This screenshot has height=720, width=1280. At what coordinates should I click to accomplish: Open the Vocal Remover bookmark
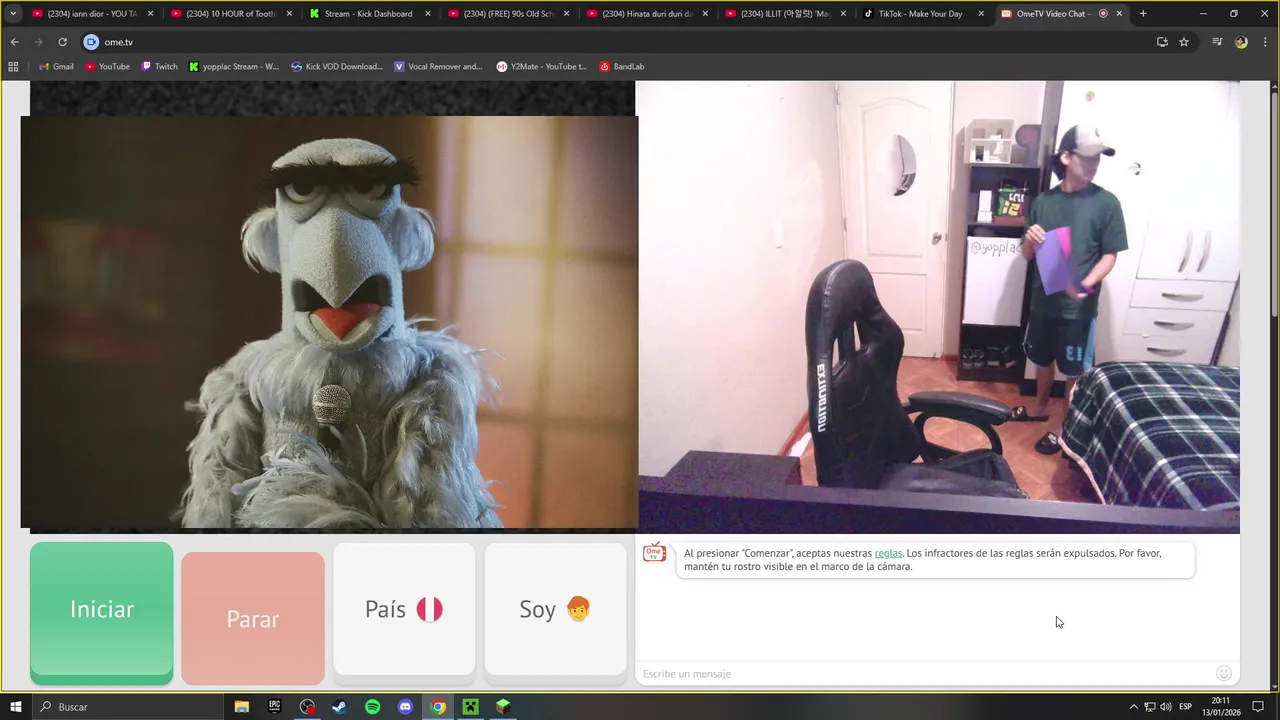click(x=438, y=66)
